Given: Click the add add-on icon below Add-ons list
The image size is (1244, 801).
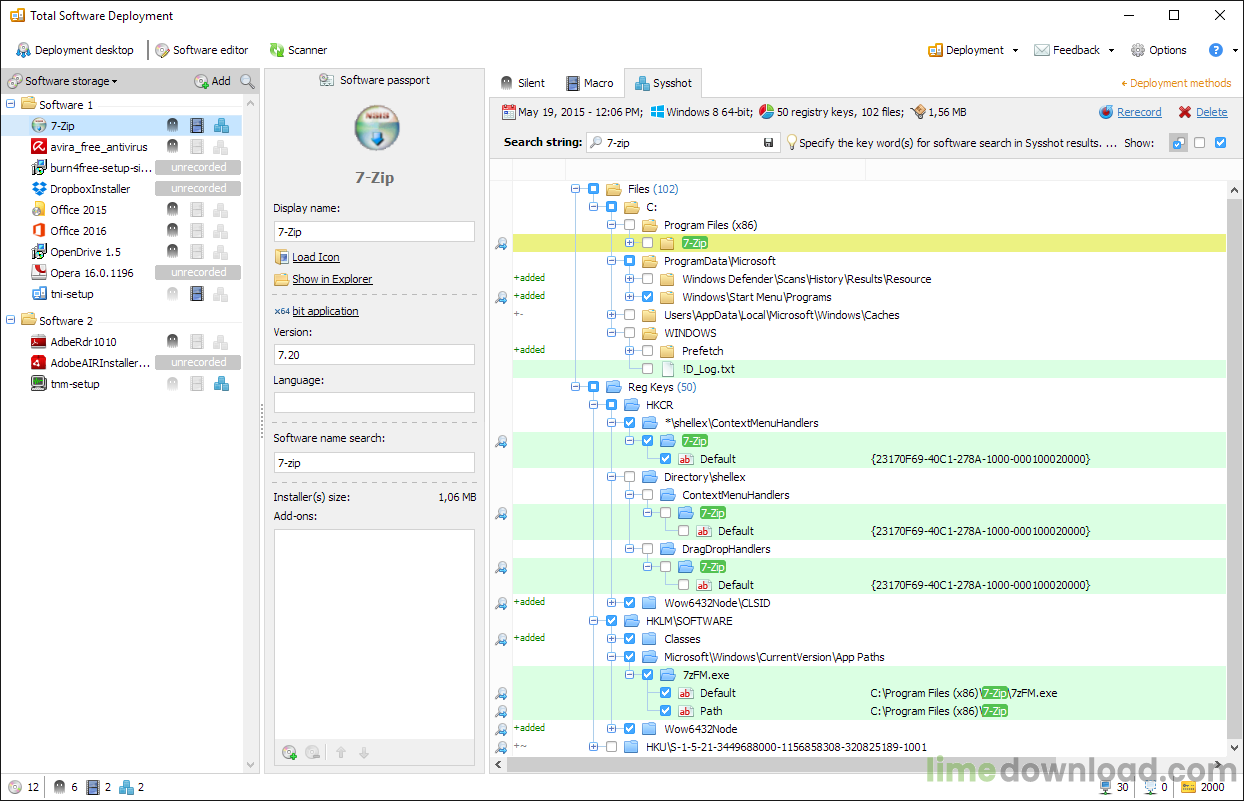Looking at the screenshot, I should point(290,753).
